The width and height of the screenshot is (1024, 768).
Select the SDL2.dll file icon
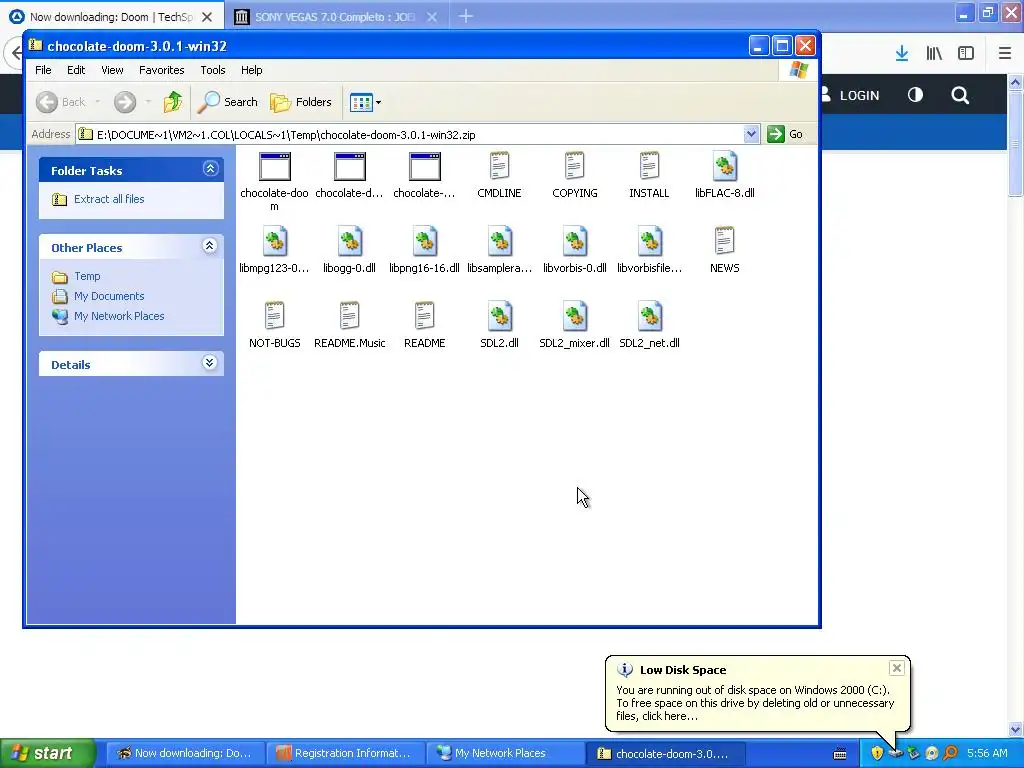500,316
